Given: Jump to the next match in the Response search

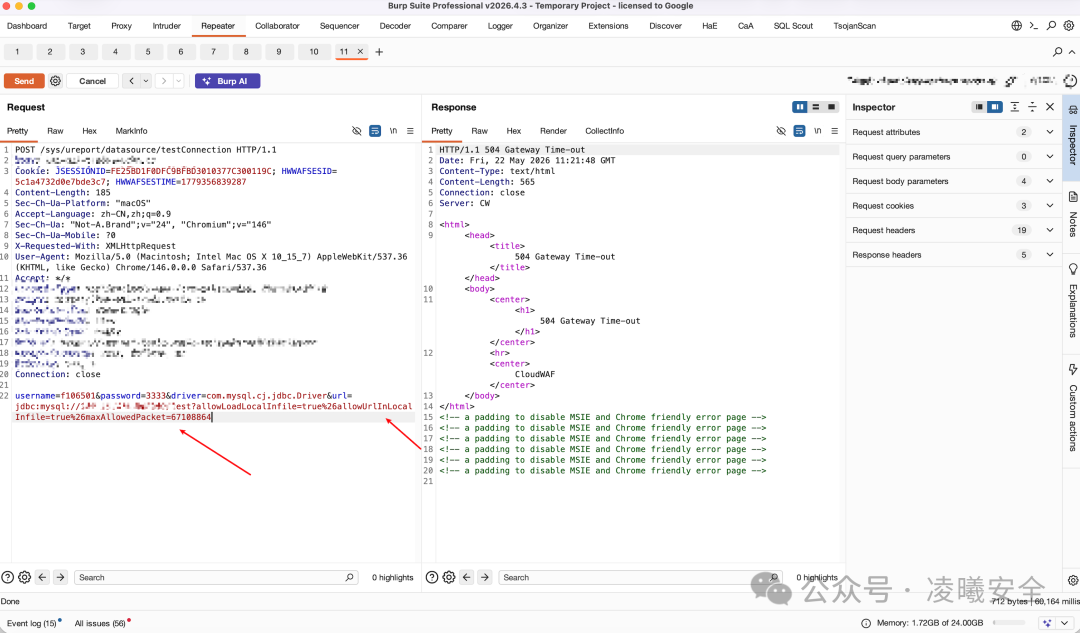Looking at the screenshot, I should coord(485,577).
